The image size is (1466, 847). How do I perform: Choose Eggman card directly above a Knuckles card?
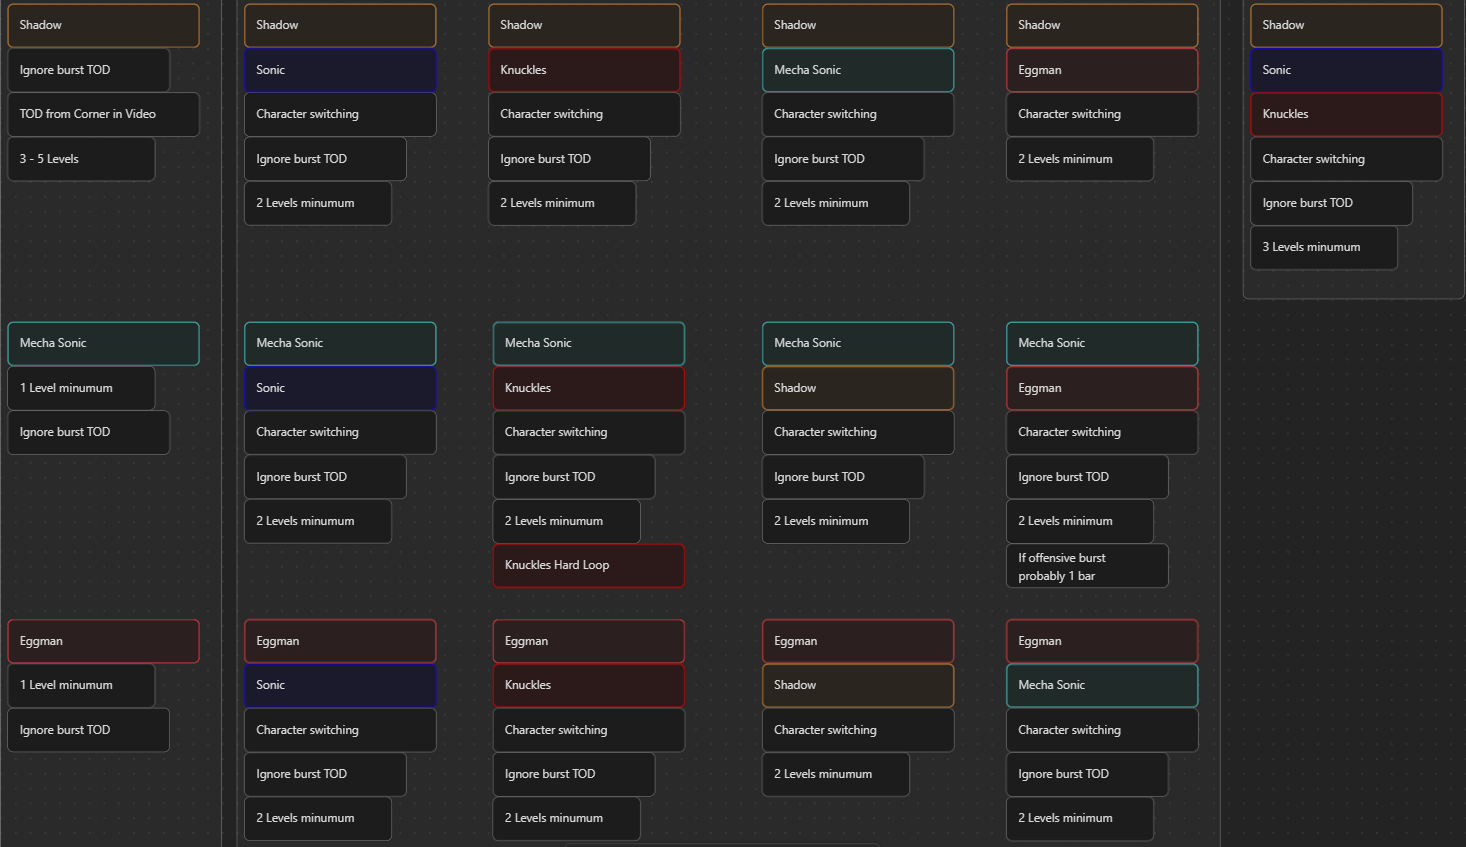[588, 641]
